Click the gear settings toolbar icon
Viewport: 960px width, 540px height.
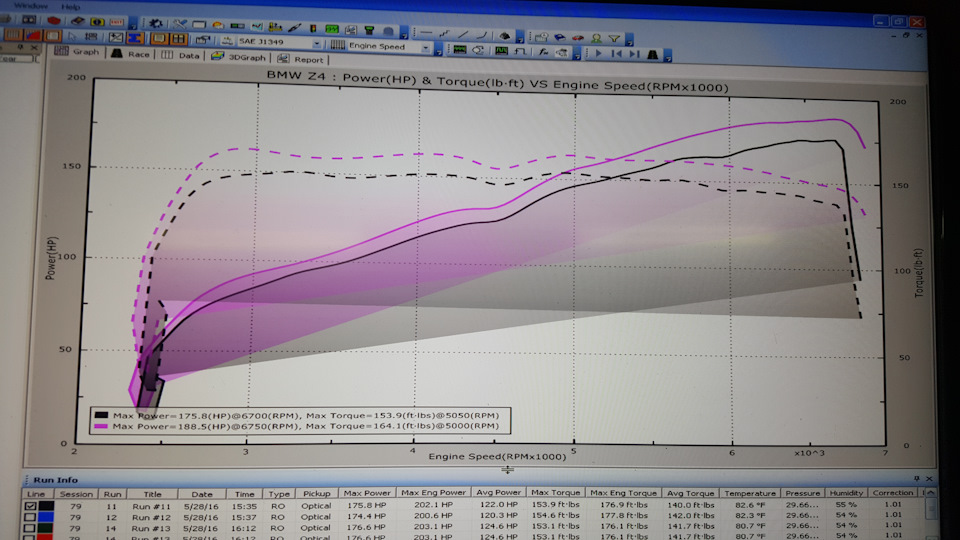(156, 23)
